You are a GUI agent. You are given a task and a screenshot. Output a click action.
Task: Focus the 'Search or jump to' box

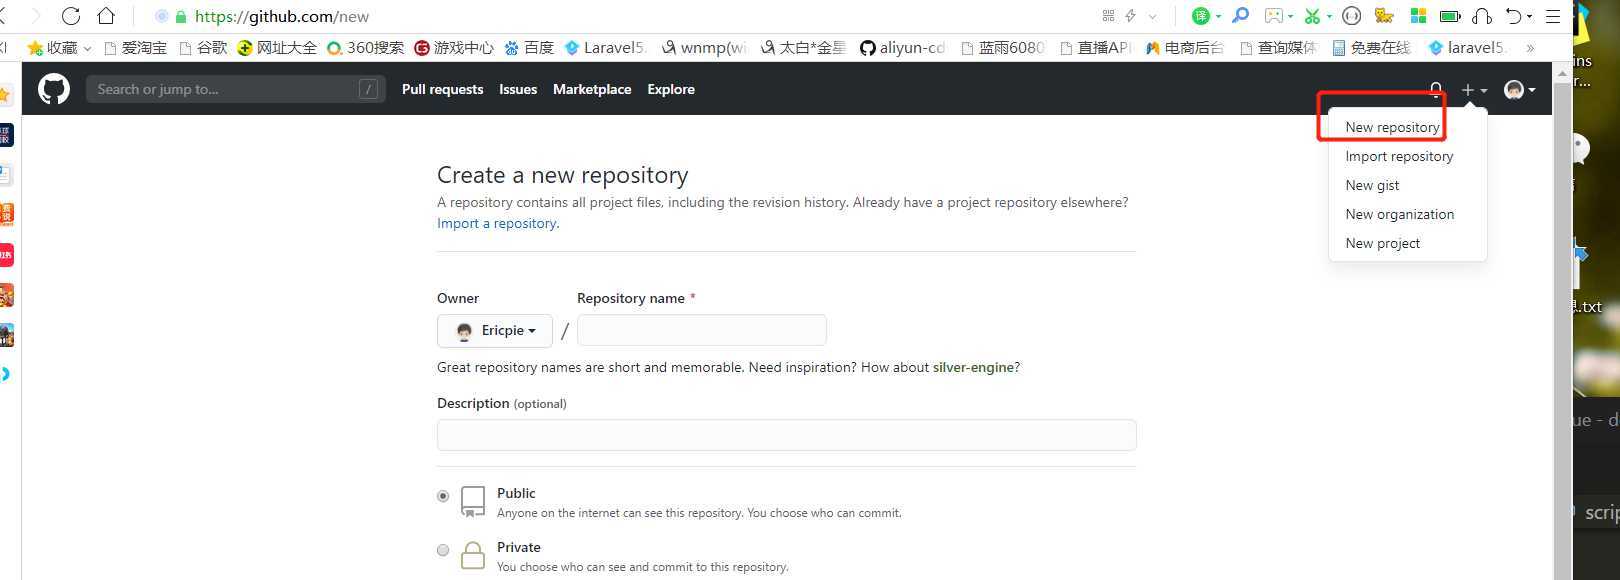235,89
